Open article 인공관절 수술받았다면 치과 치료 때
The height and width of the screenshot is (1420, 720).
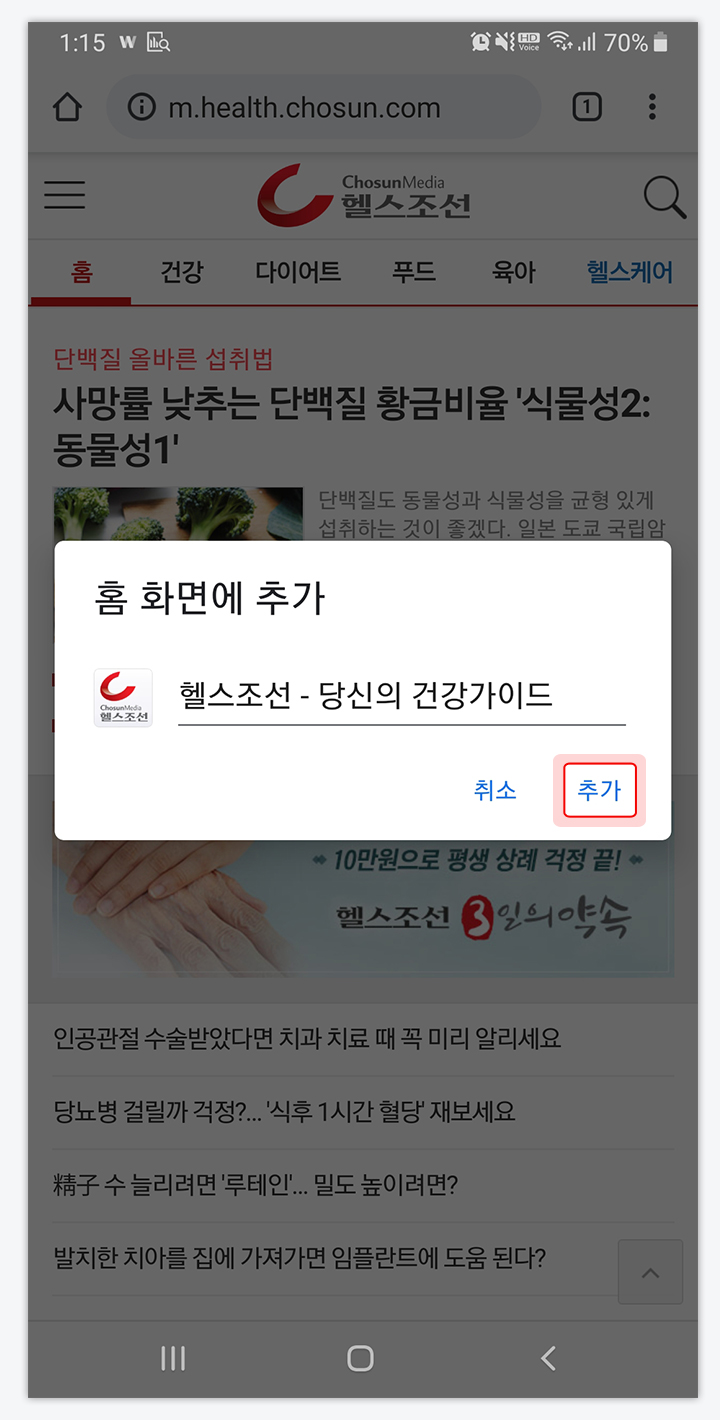coord(307,1037)
